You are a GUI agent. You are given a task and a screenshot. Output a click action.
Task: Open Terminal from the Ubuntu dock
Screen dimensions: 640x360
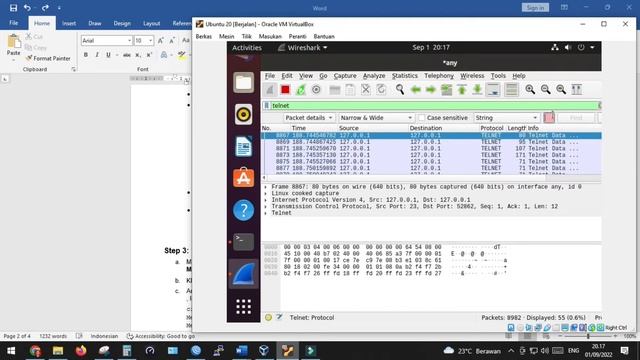pyautogui.click(x=244, y=242)
